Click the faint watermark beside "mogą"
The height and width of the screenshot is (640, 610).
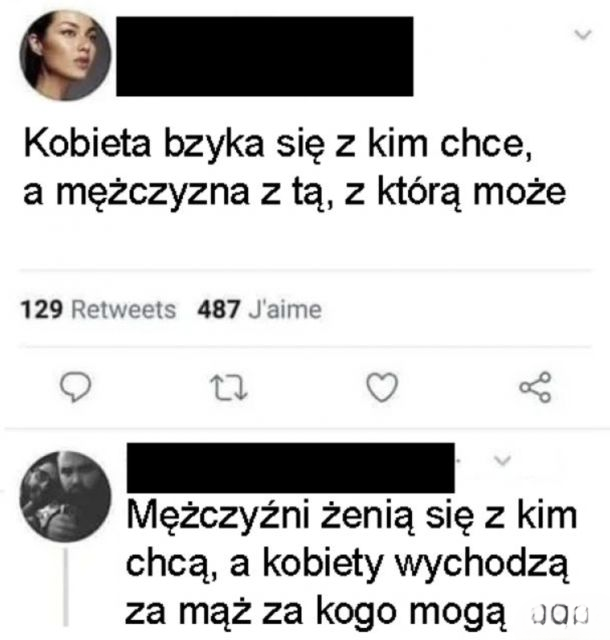point(560,615)
